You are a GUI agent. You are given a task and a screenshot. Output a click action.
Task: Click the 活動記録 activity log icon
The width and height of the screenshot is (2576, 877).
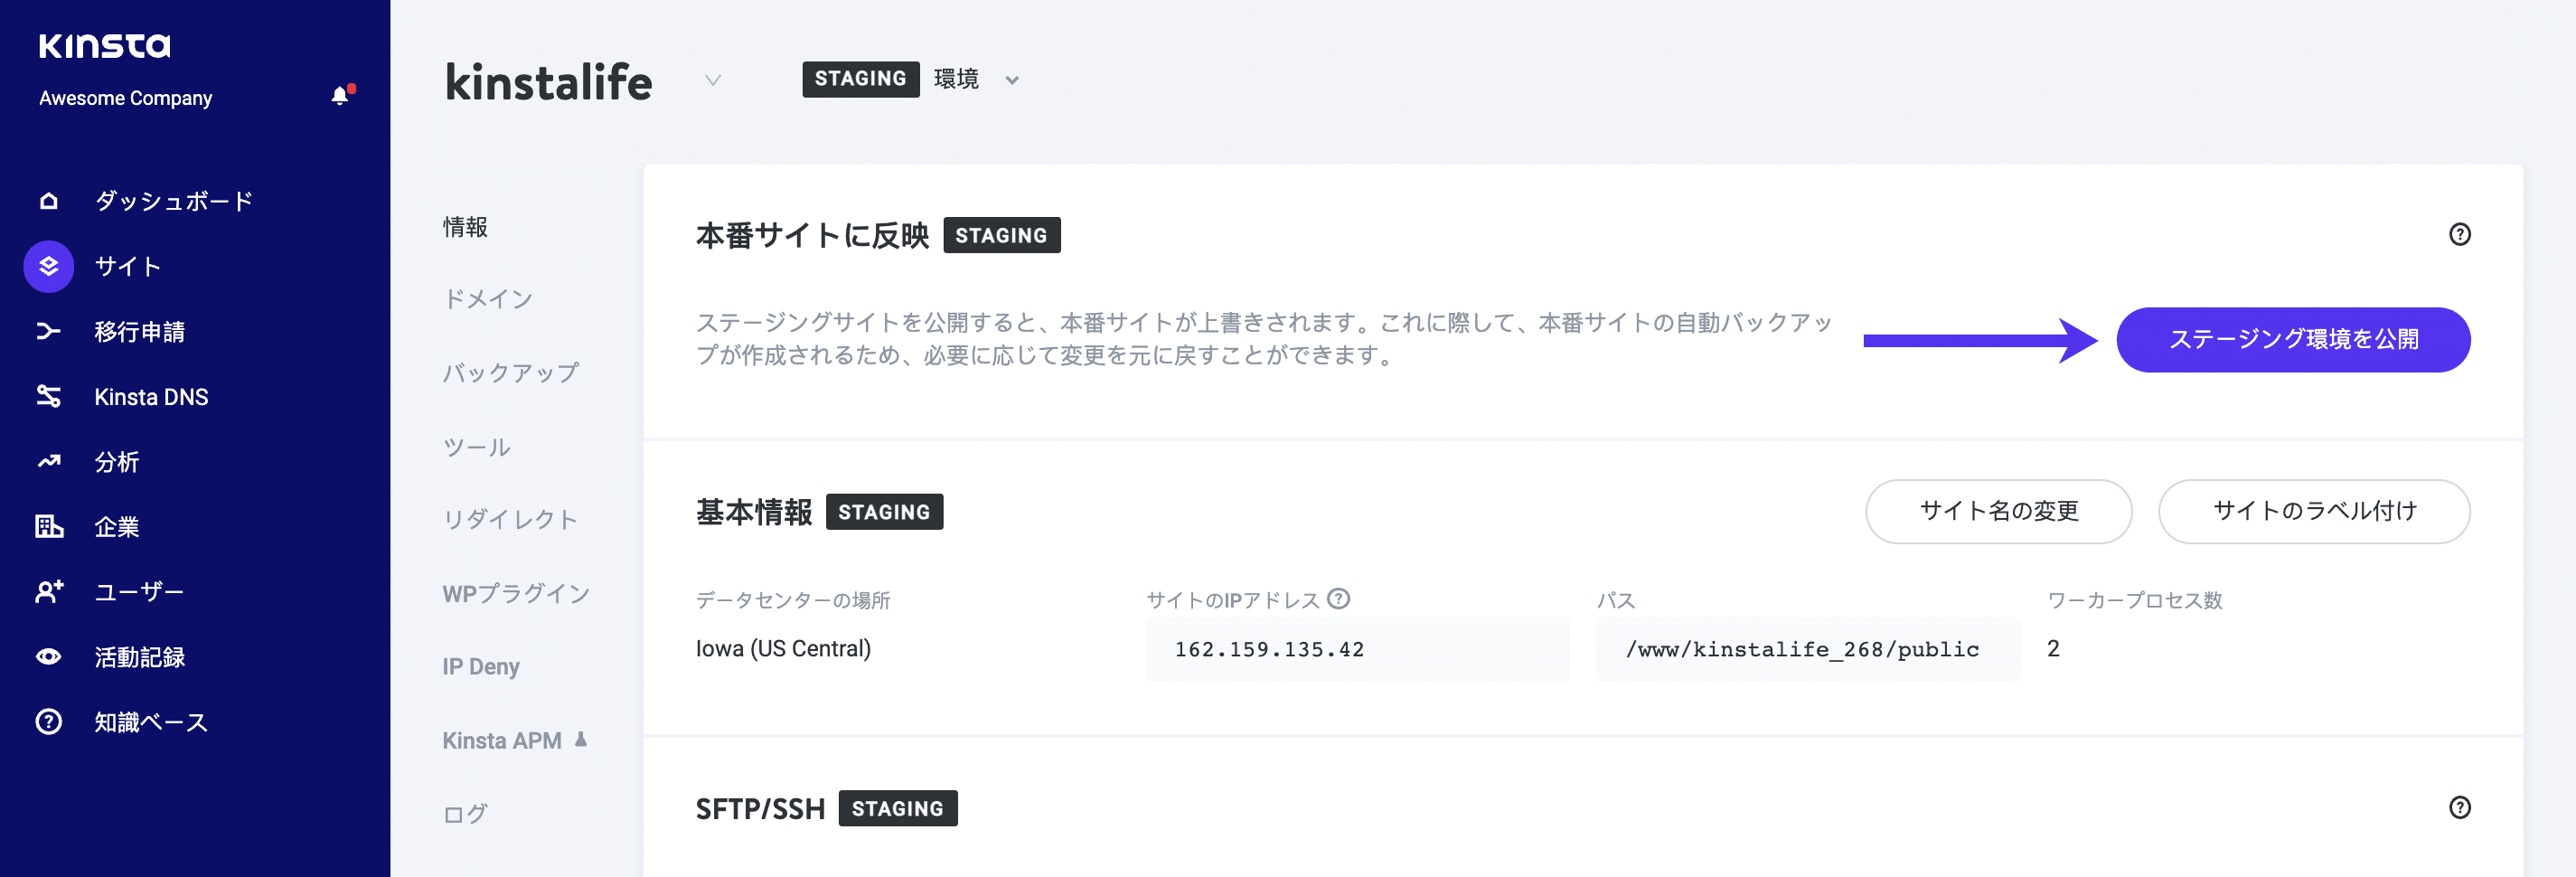point(47,656)
